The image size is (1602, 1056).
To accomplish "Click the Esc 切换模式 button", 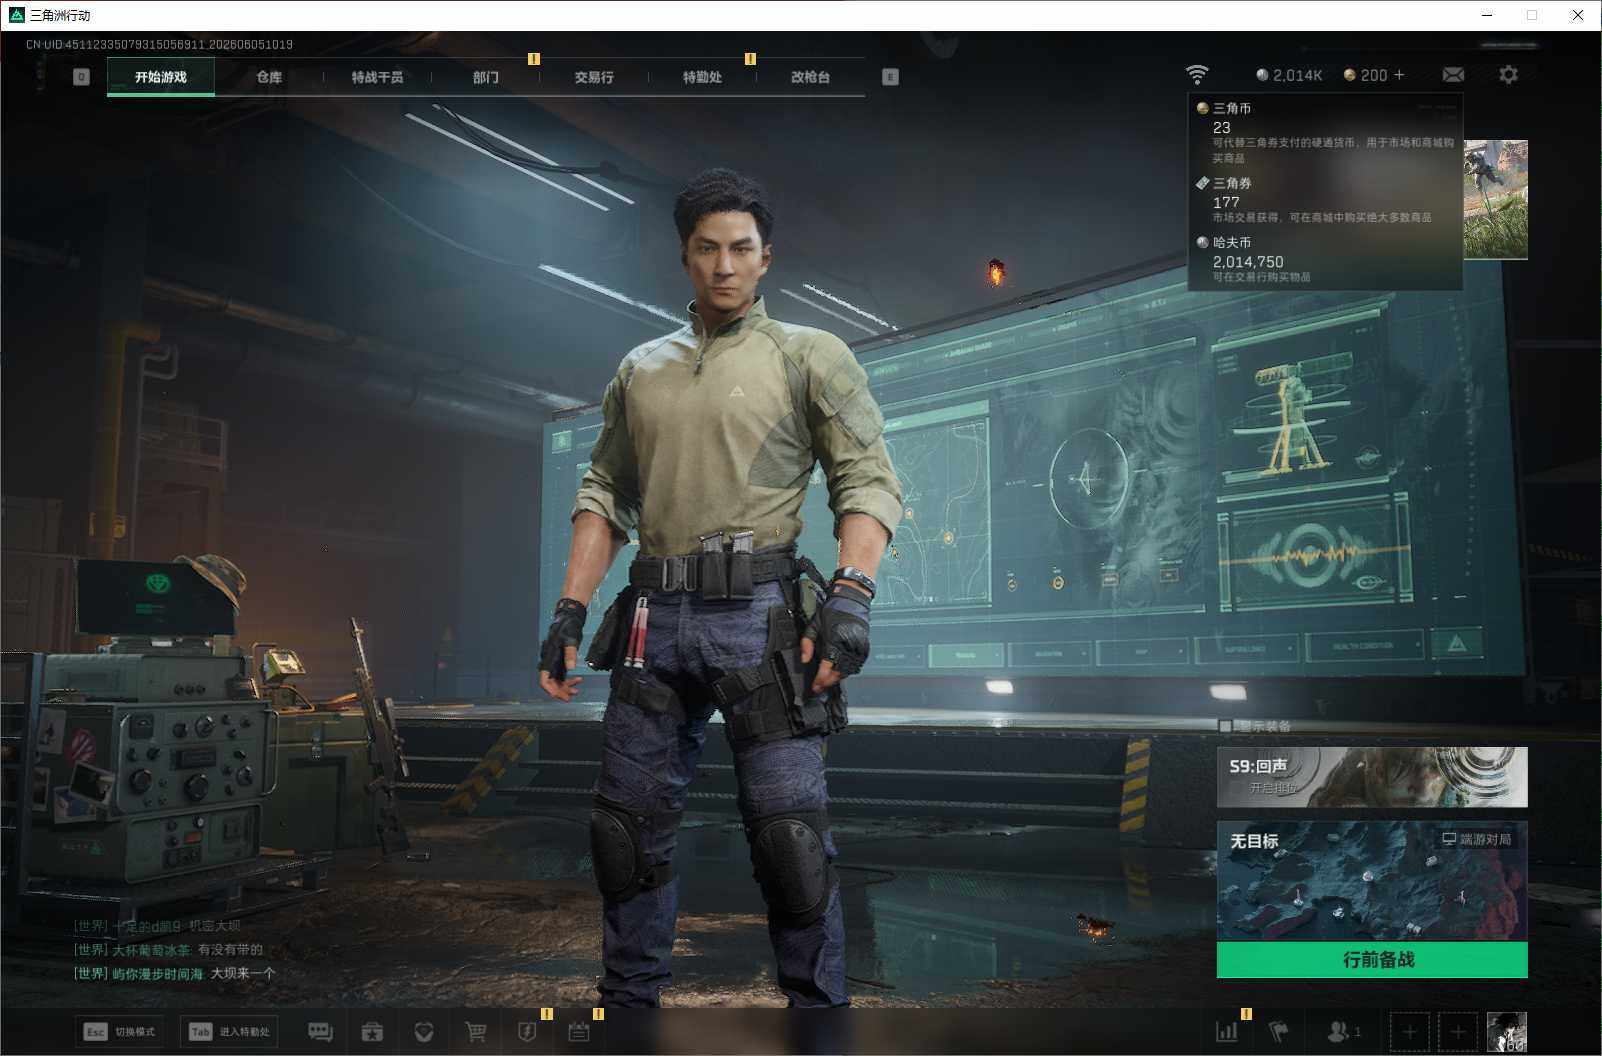I will click(x=119, y=1032).
